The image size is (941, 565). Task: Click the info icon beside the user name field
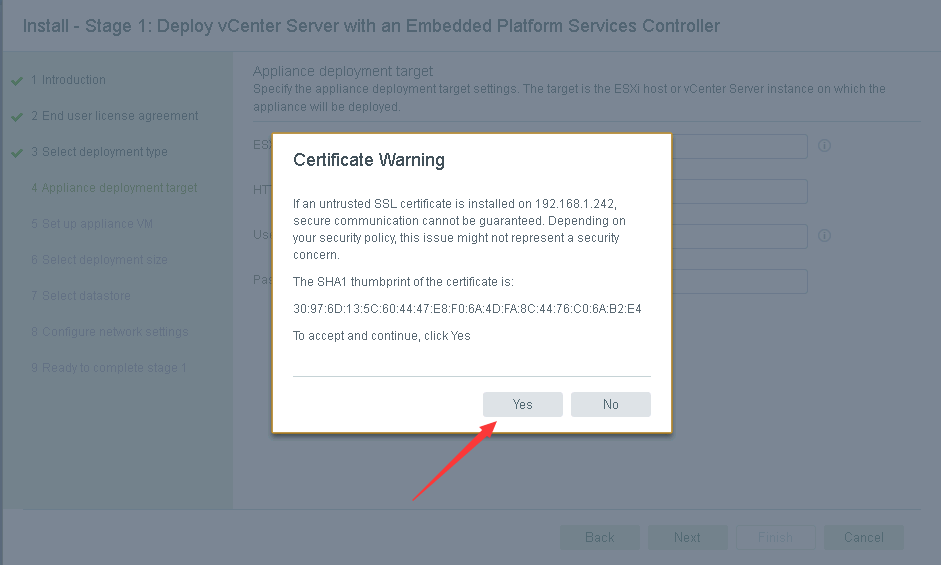825,235
